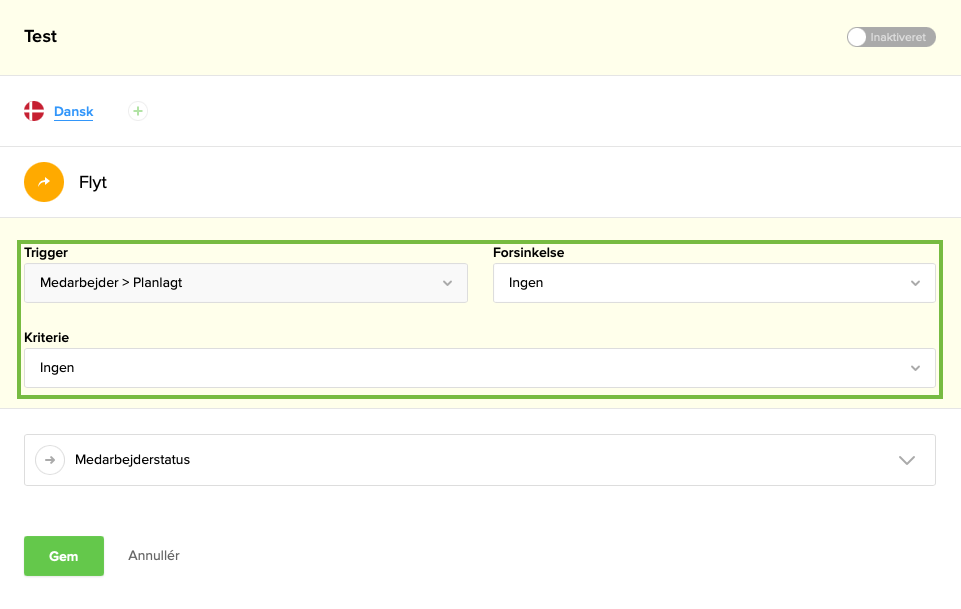Open the Forsinkelse dropdown set to Ingen
The image size is (961, 609).
coord(713,283)
